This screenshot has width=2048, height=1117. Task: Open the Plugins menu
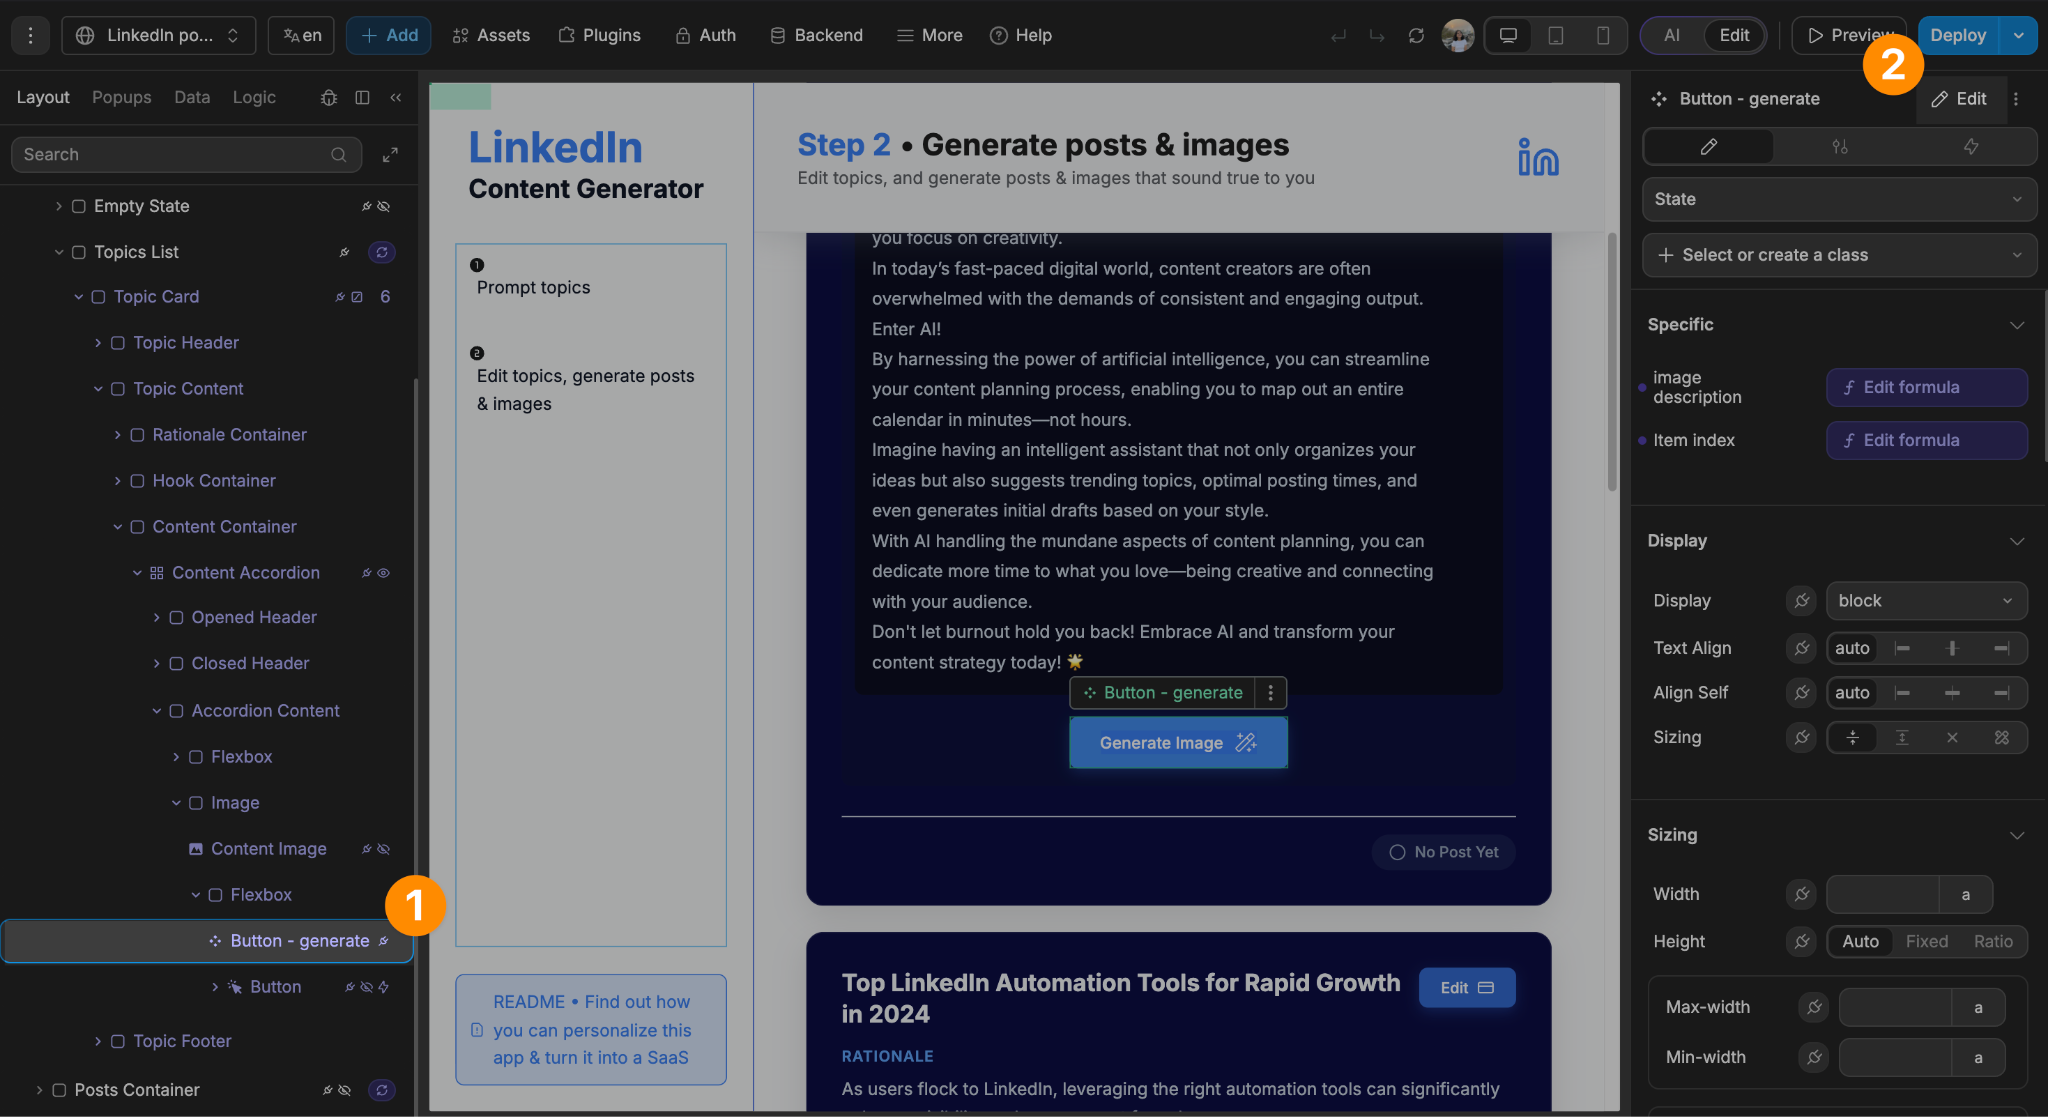[x=599, y=35]
